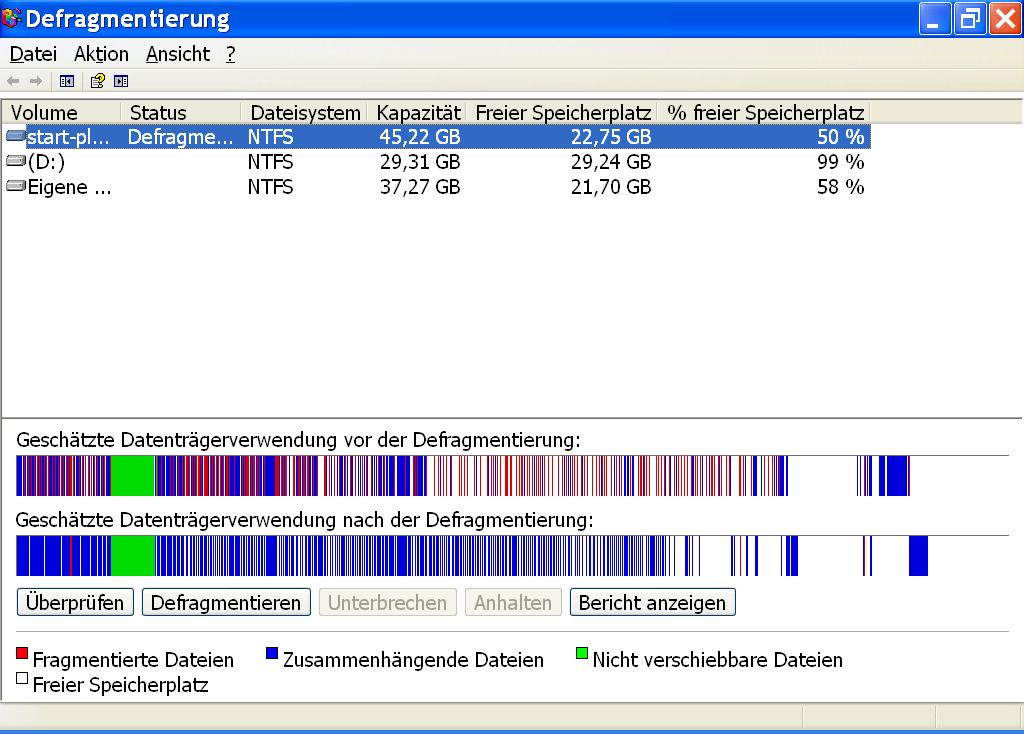
Task: Select the 99 % free space cell
Action: click(x=840, y=161)
